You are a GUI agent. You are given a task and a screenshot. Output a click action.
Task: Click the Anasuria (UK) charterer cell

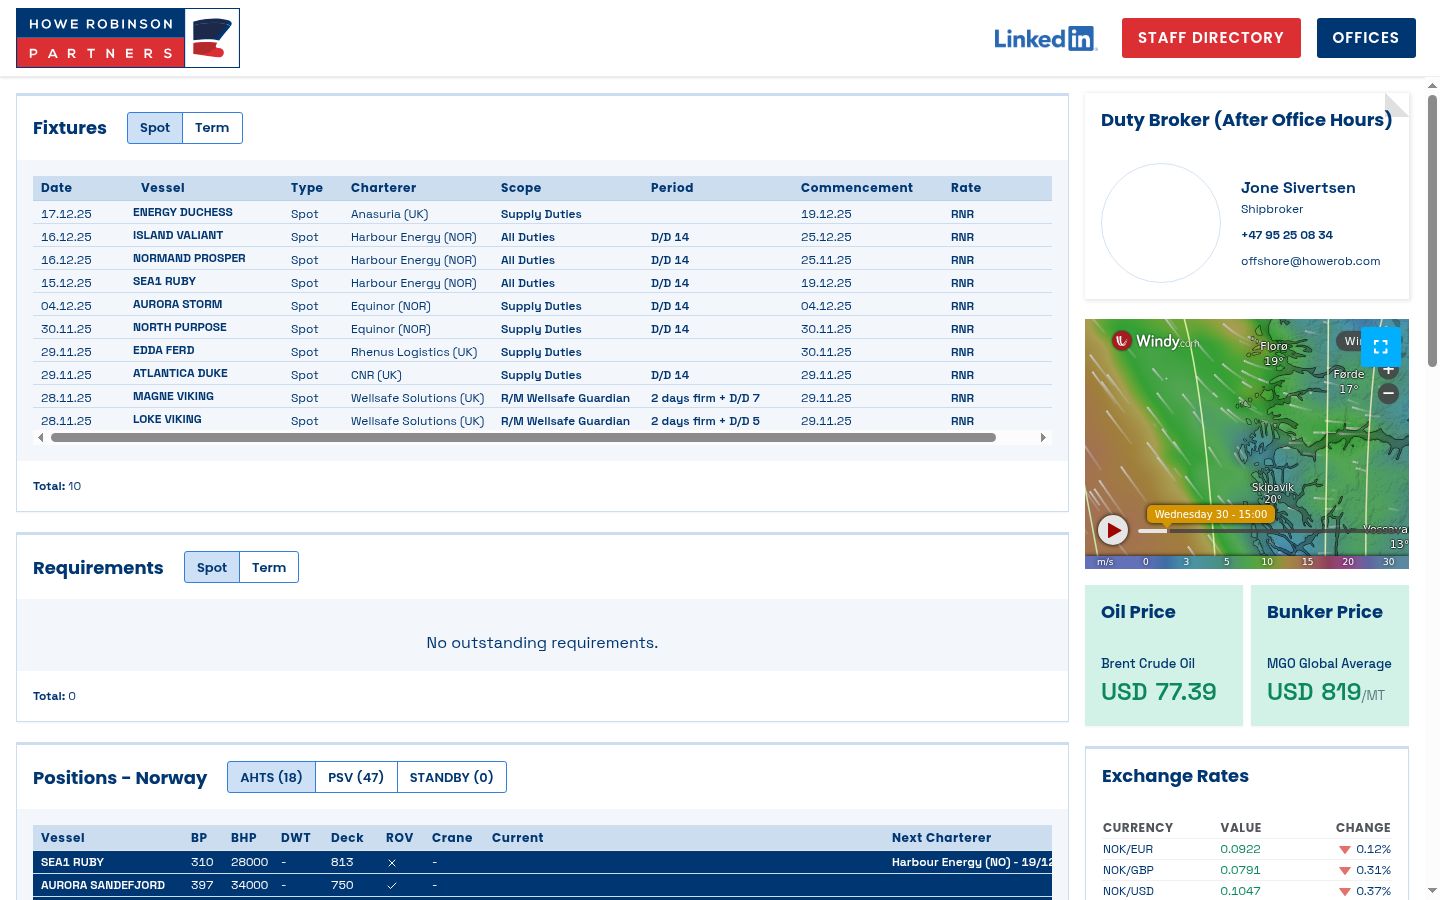pyautogui.click(x=389, y=214)
